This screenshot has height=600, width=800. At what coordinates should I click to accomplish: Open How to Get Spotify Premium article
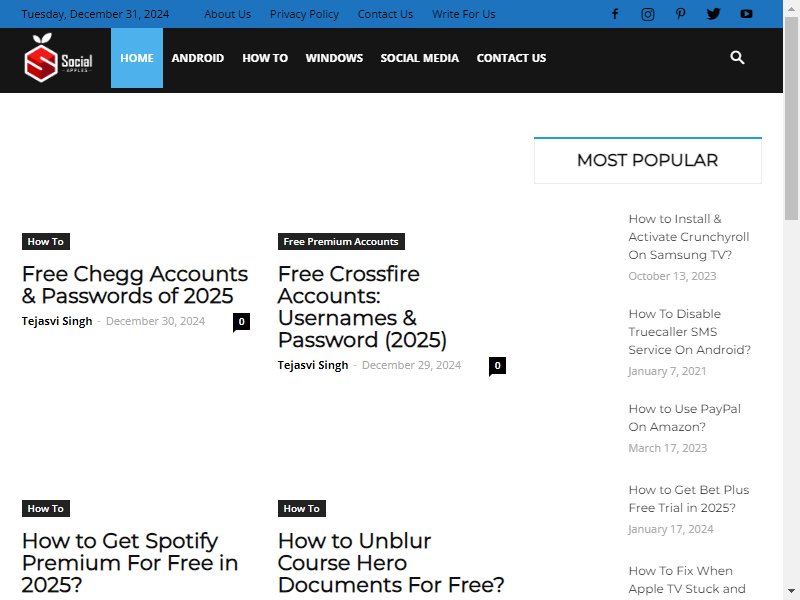pos(130,563)
